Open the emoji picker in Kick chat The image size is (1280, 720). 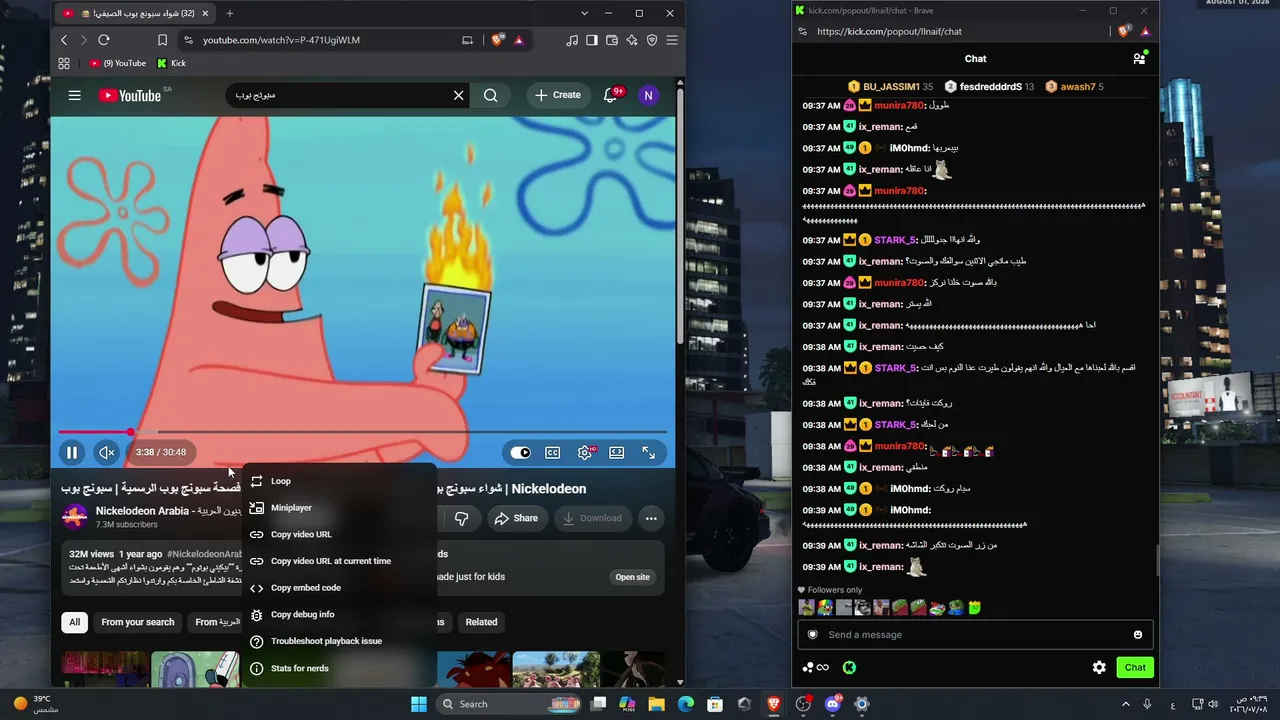tap(1138, 635)
